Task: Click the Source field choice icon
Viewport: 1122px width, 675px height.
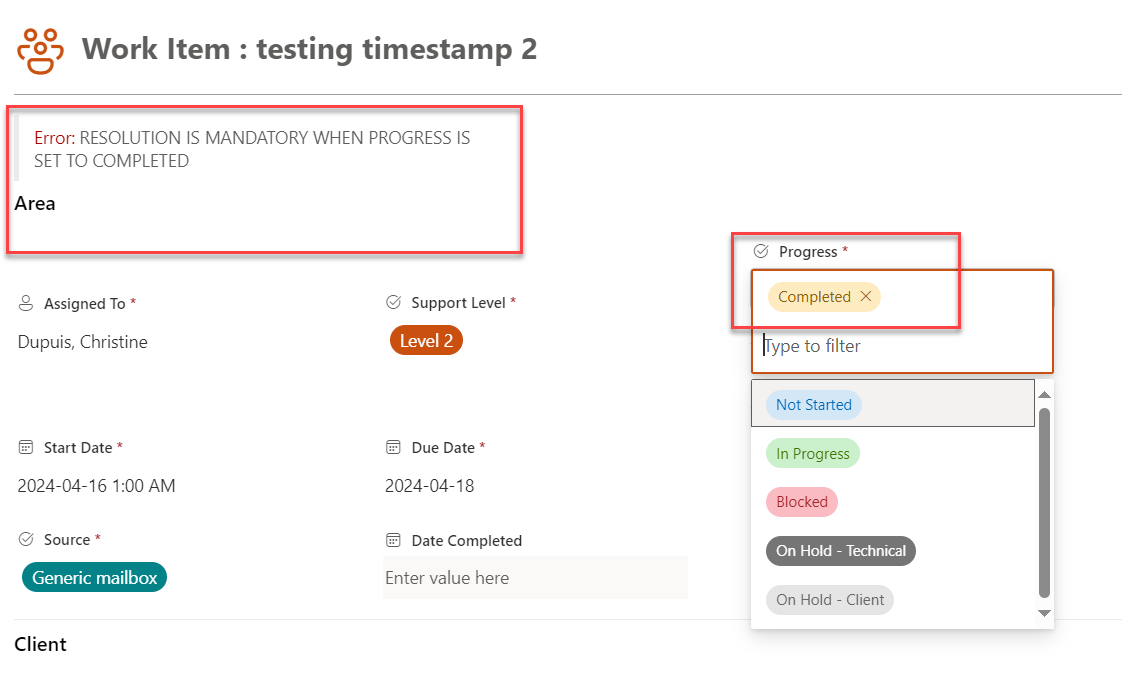Action: point(26,540)
